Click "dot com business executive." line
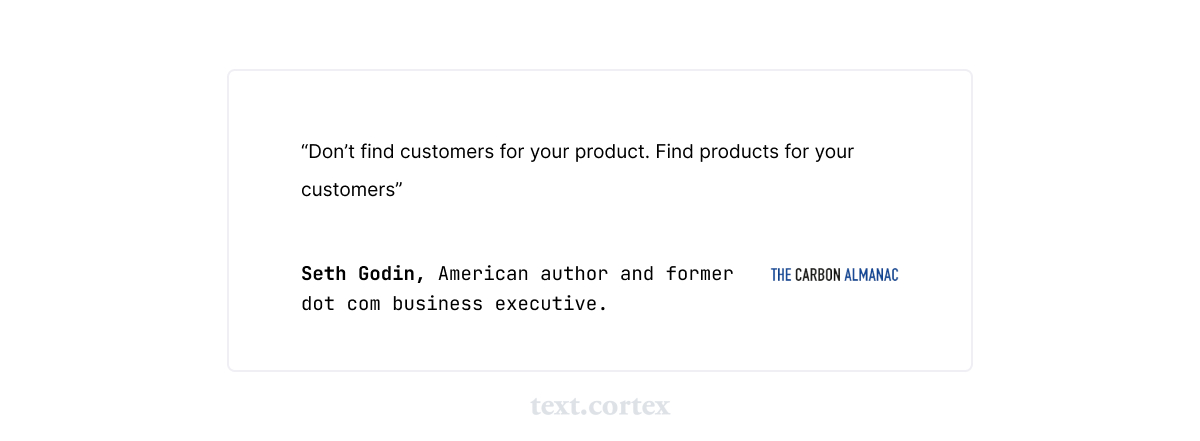Screen dimensions: 1200x441 (454, 303)
